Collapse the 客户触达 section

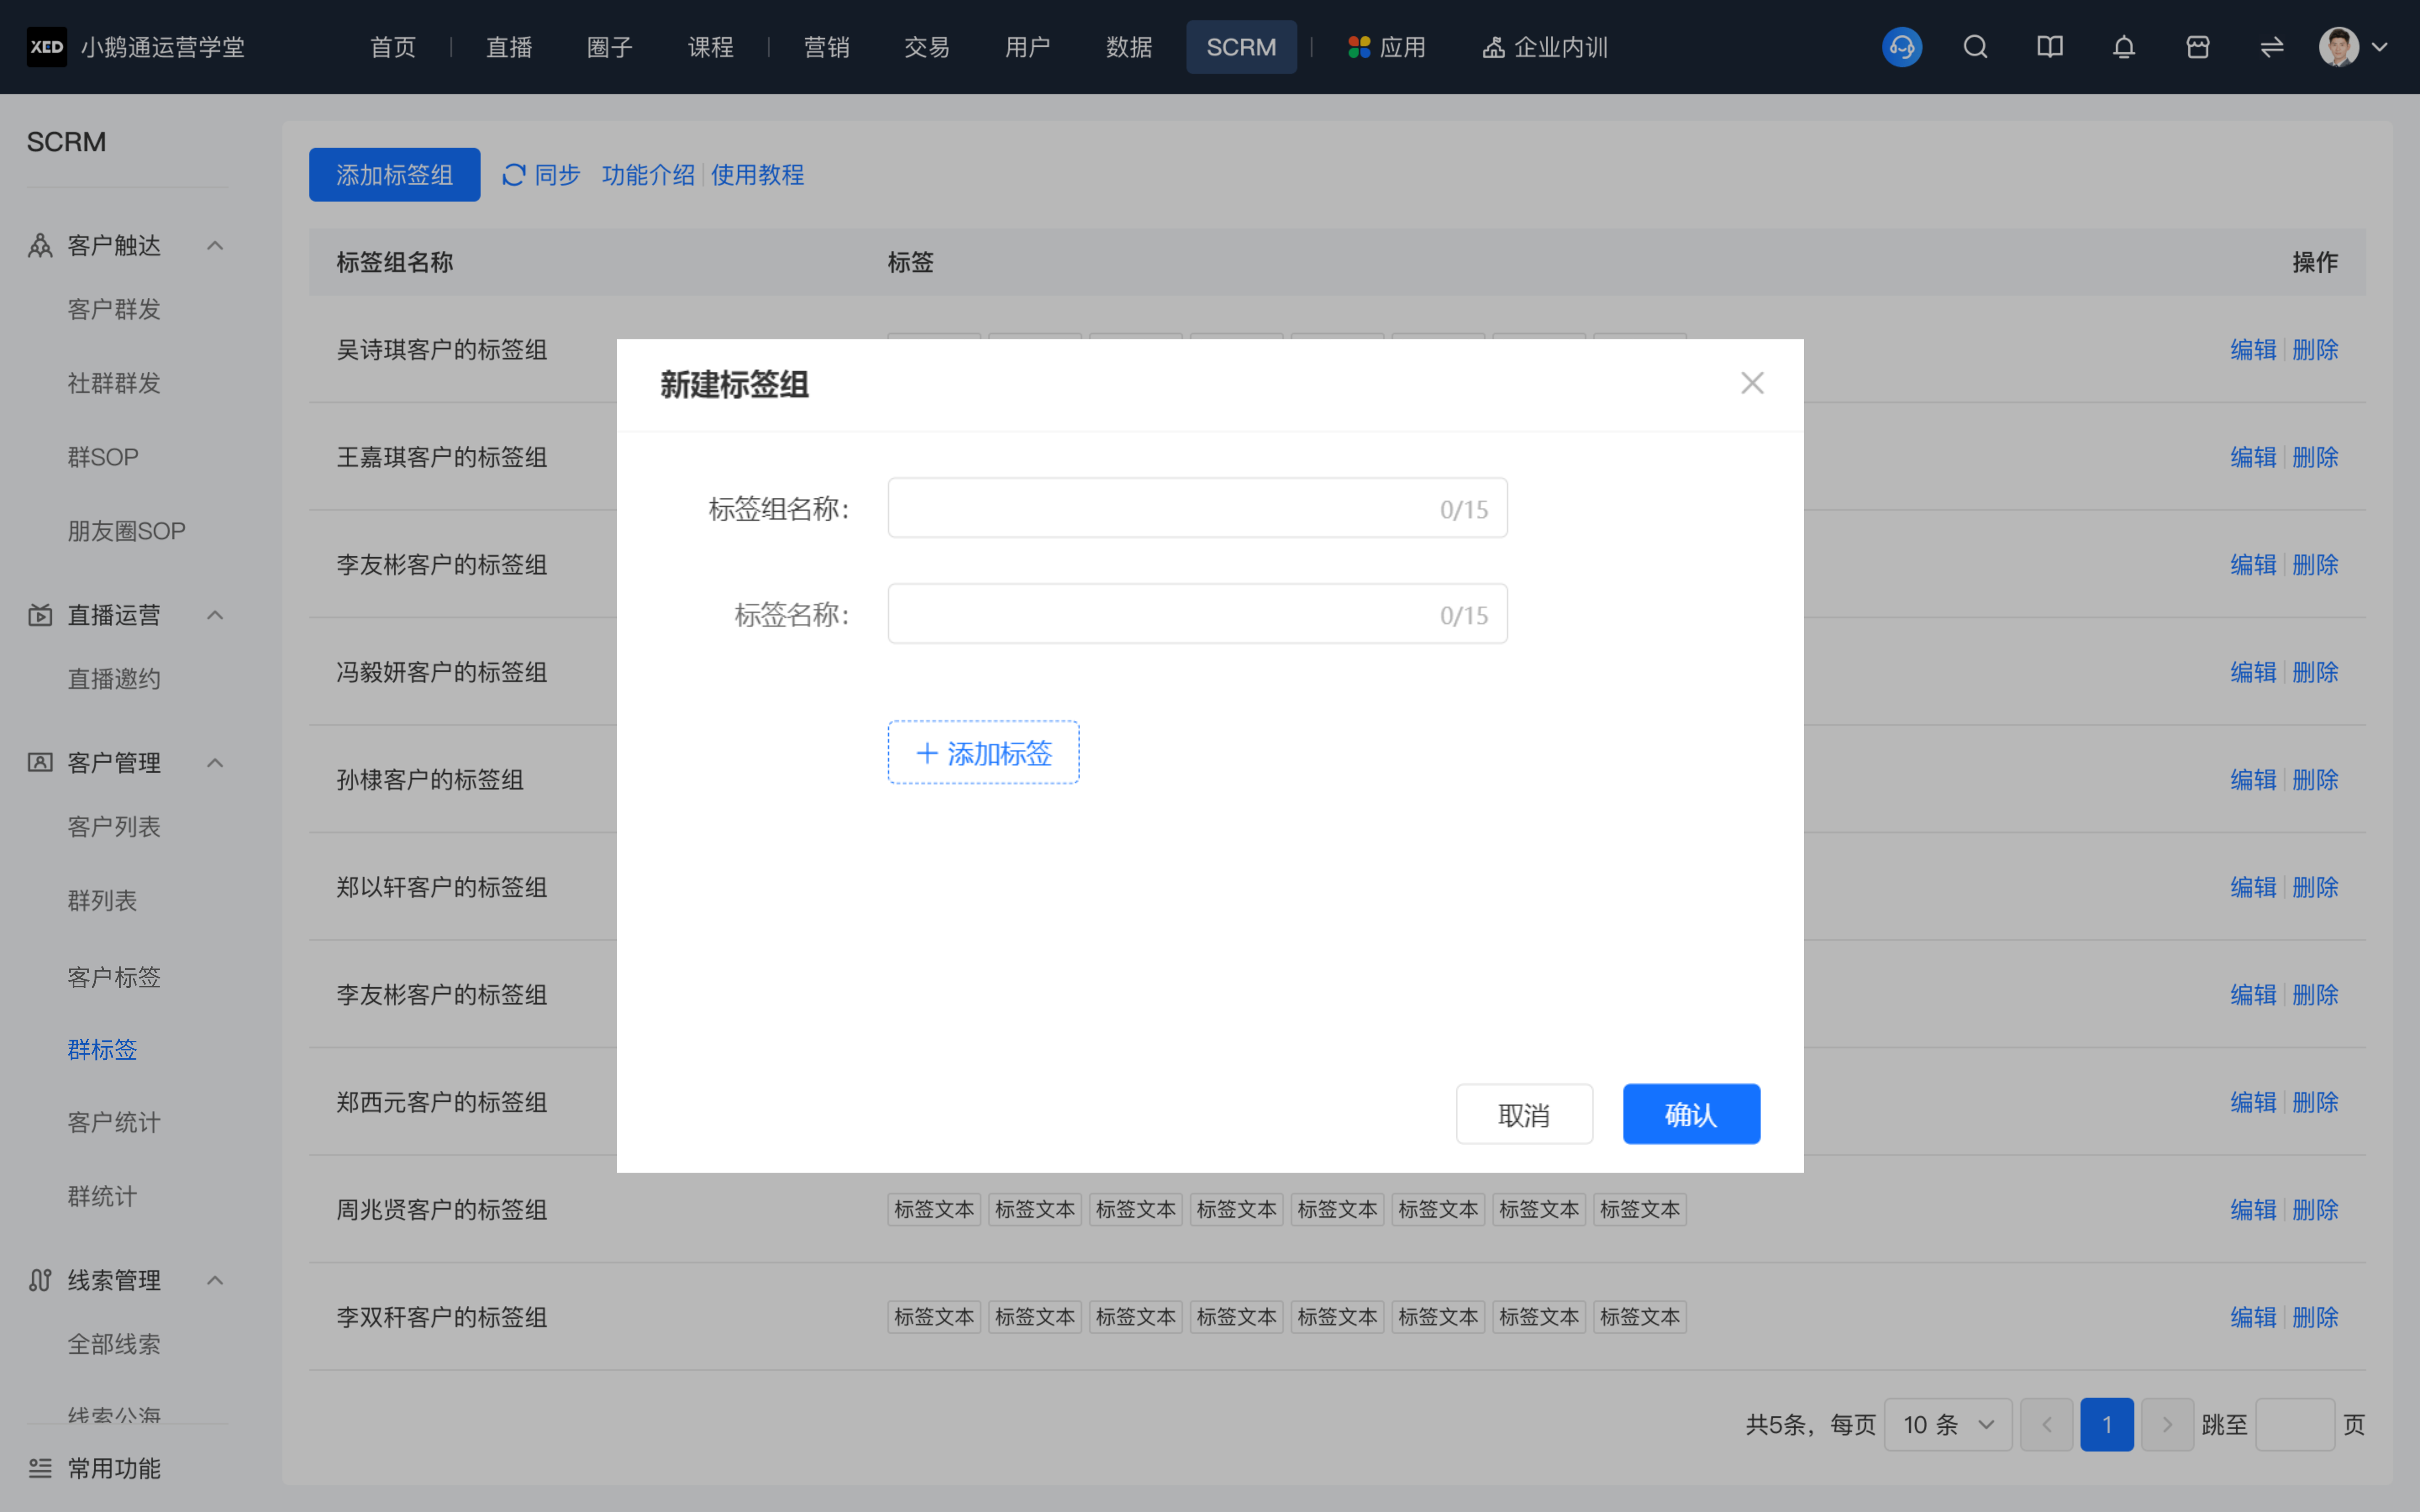tap(215, 246)
